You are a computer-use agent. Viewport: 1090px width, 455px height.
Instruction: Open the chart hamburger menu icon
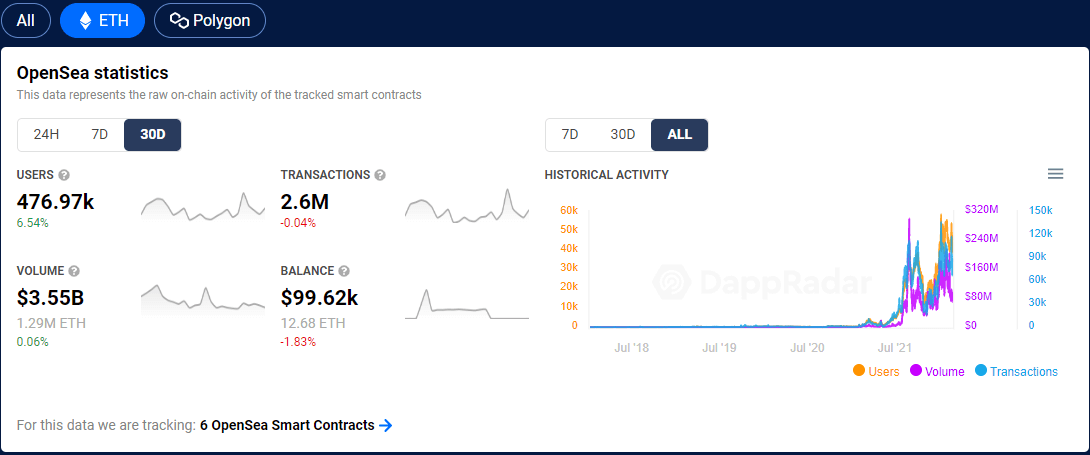[x=1055, y=174]
